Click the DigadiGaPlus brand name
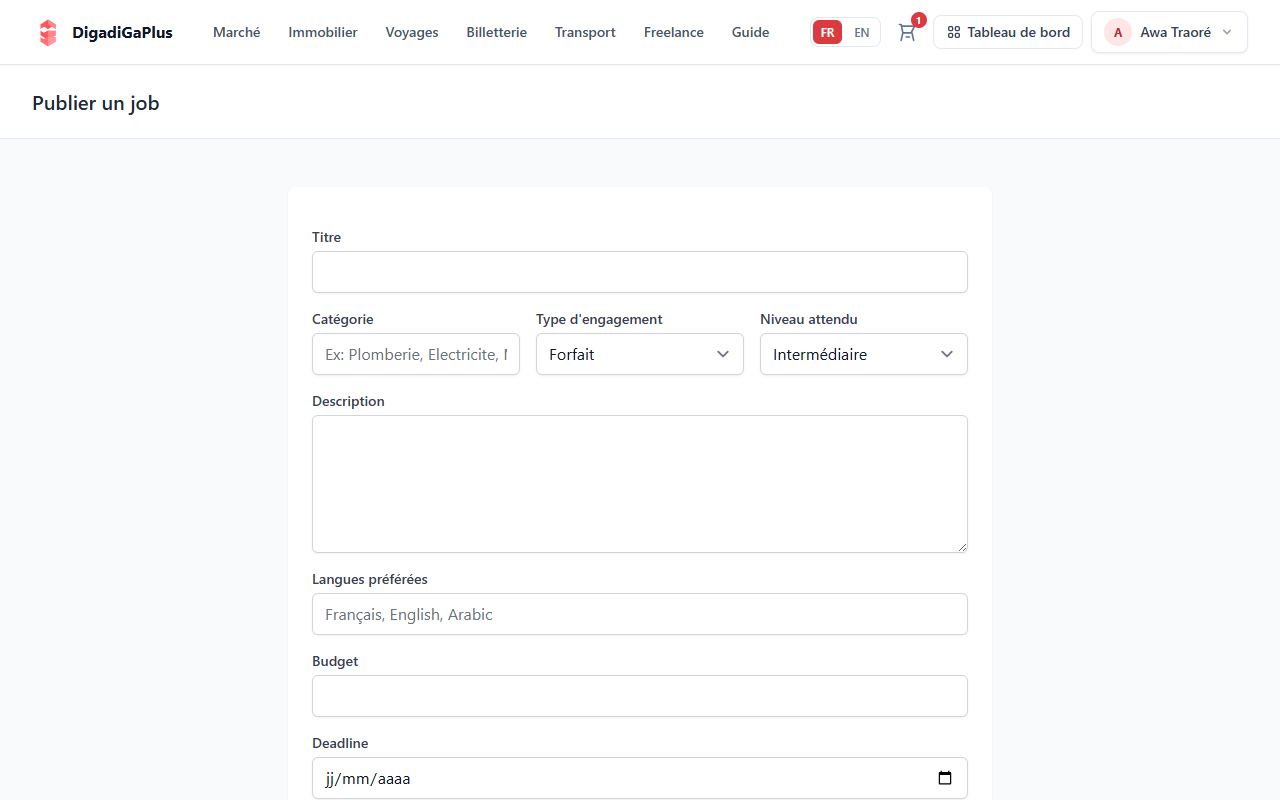The image size is (1280, 800). coord(122,32)
